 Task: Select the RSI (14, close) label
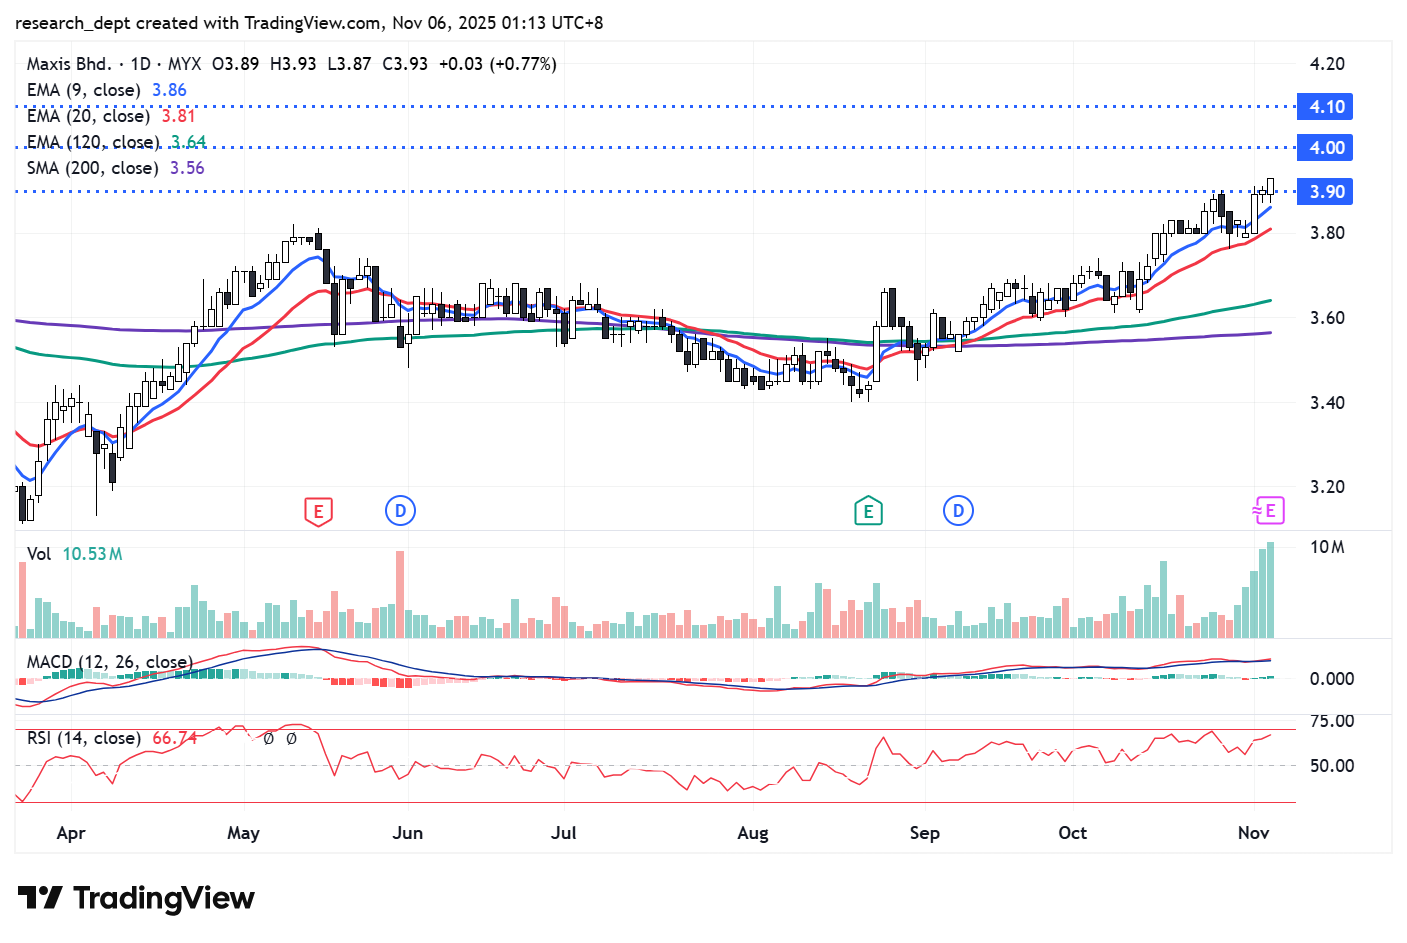tap(83, 738)
